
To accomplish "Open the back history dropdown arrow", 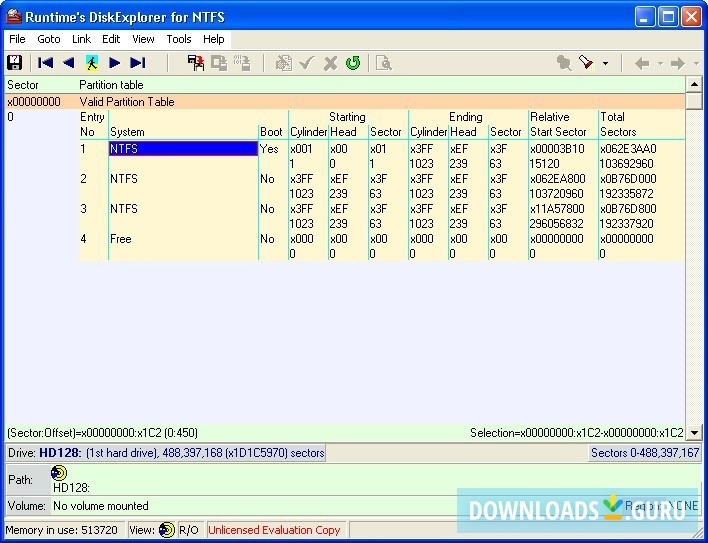I will tap(660, 63).
